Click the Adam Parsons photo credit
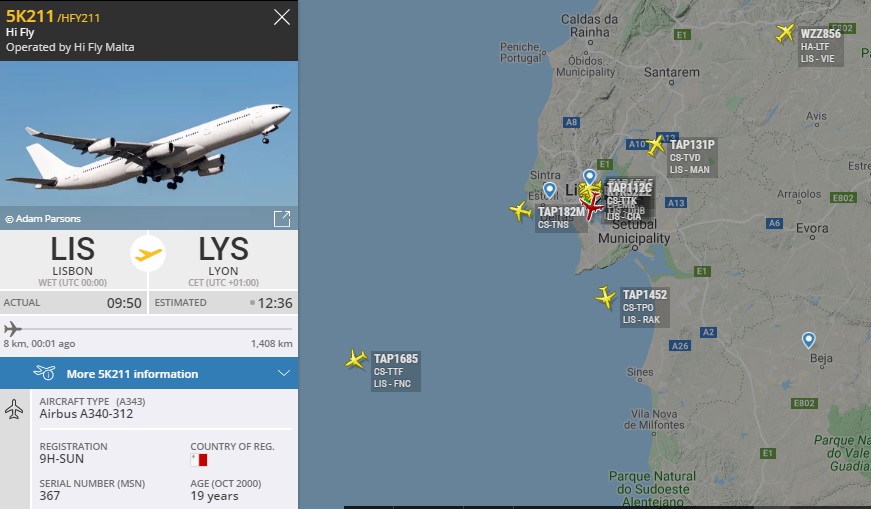871x509 pixels. click(43, 219)
